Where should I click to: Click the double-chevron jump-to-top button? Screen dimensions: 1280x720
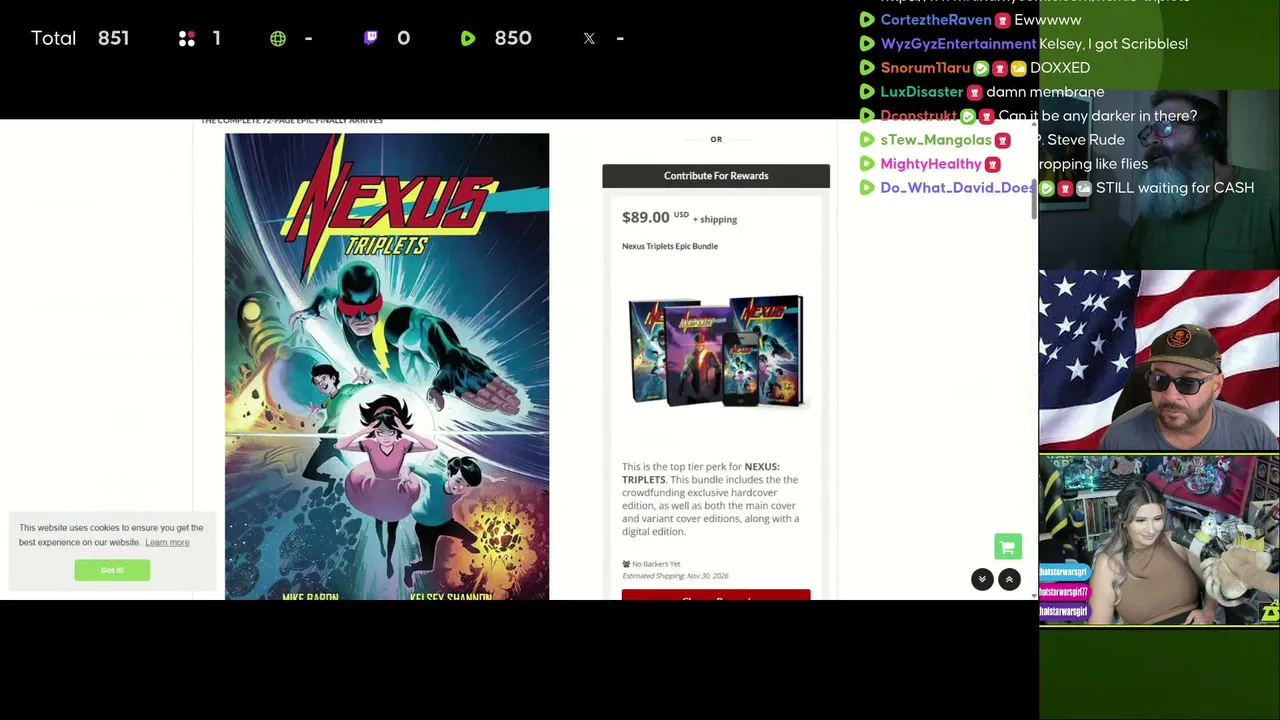coord(1009,579)
